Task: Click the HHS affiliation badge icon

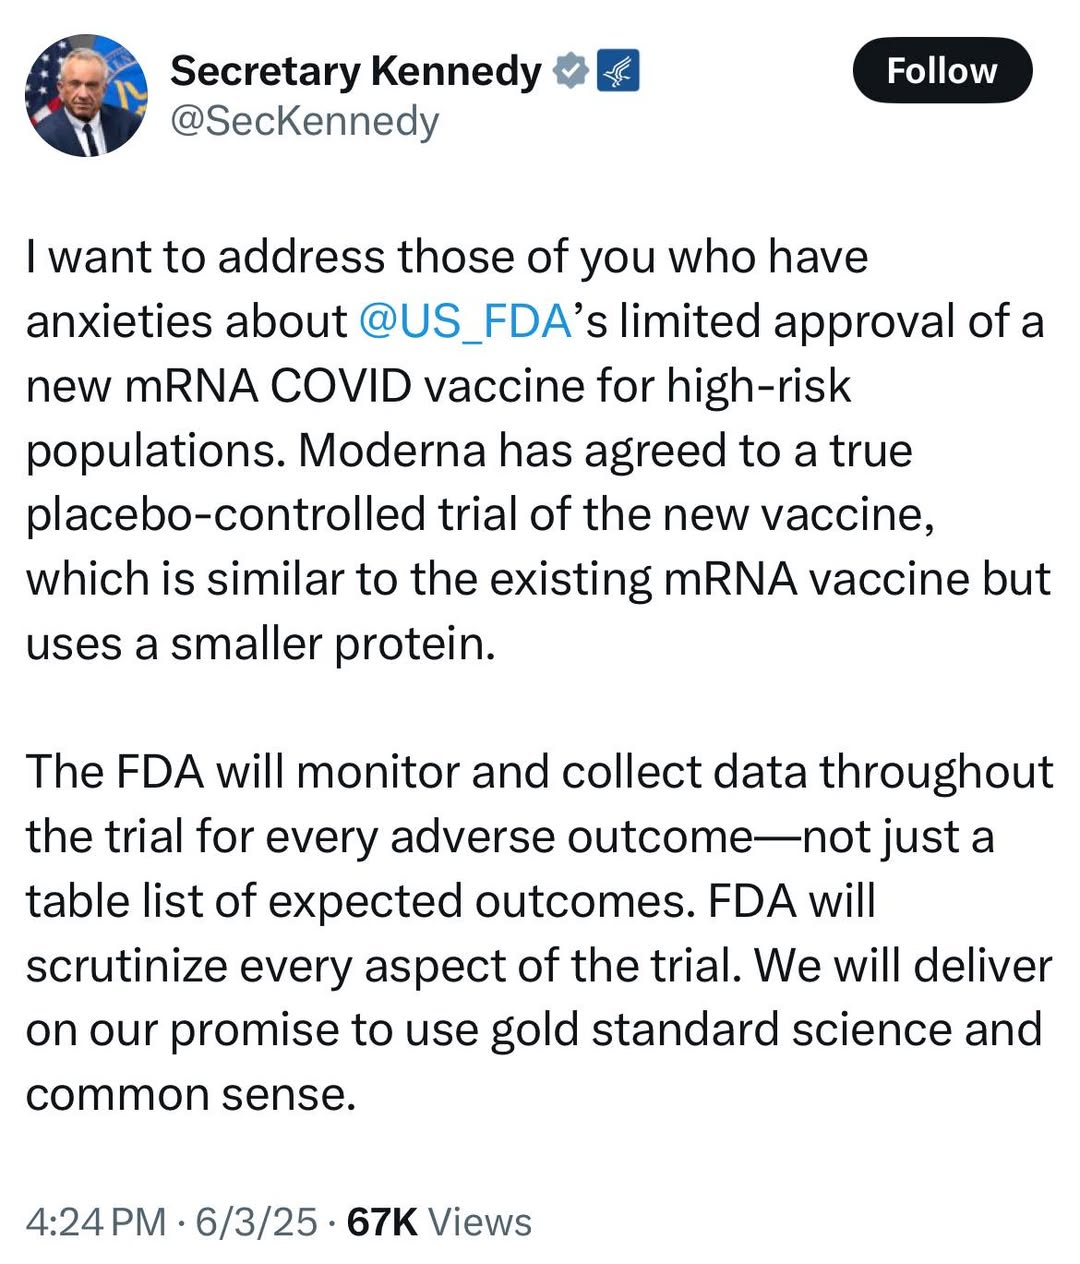Action: 618,71
